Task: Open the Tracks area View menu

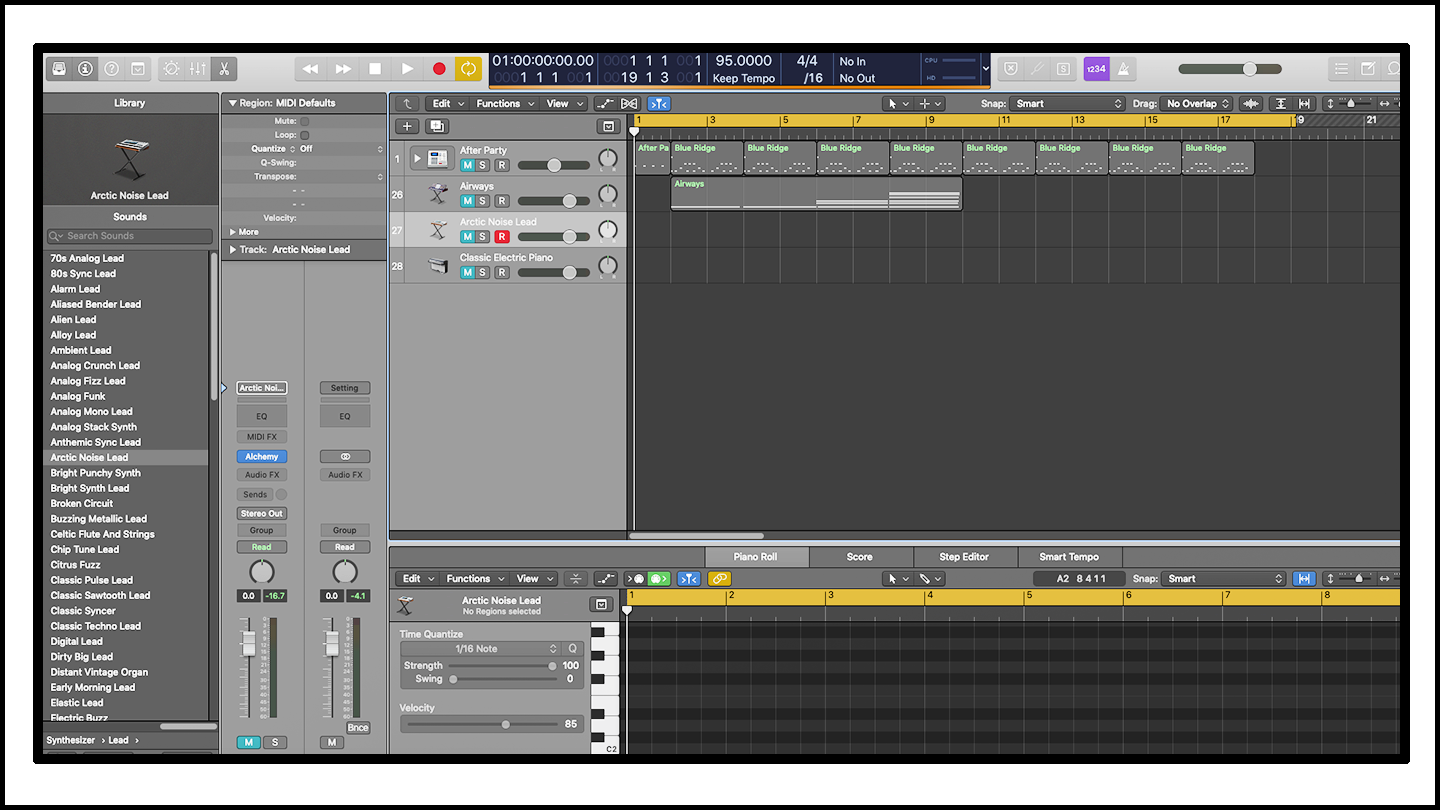Action: [563, 103]
